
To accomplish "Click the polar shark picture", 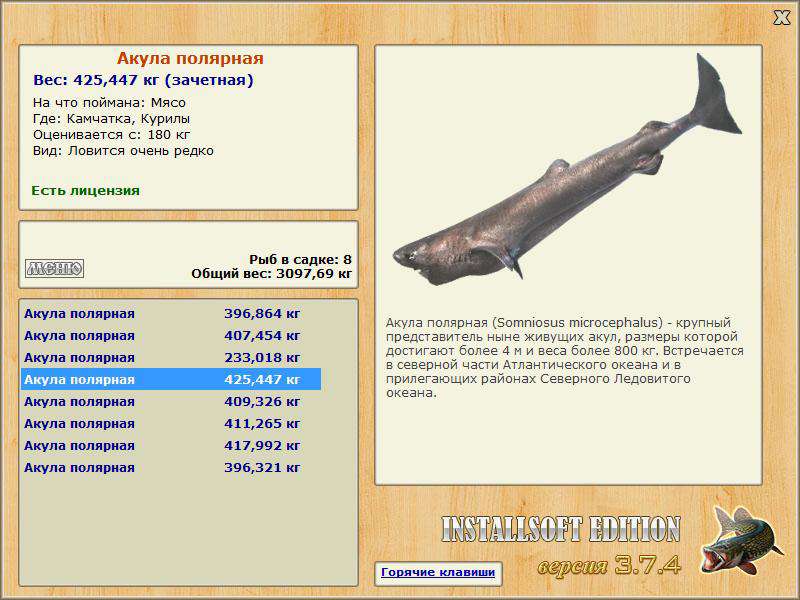I will click(x=566, y=171).
